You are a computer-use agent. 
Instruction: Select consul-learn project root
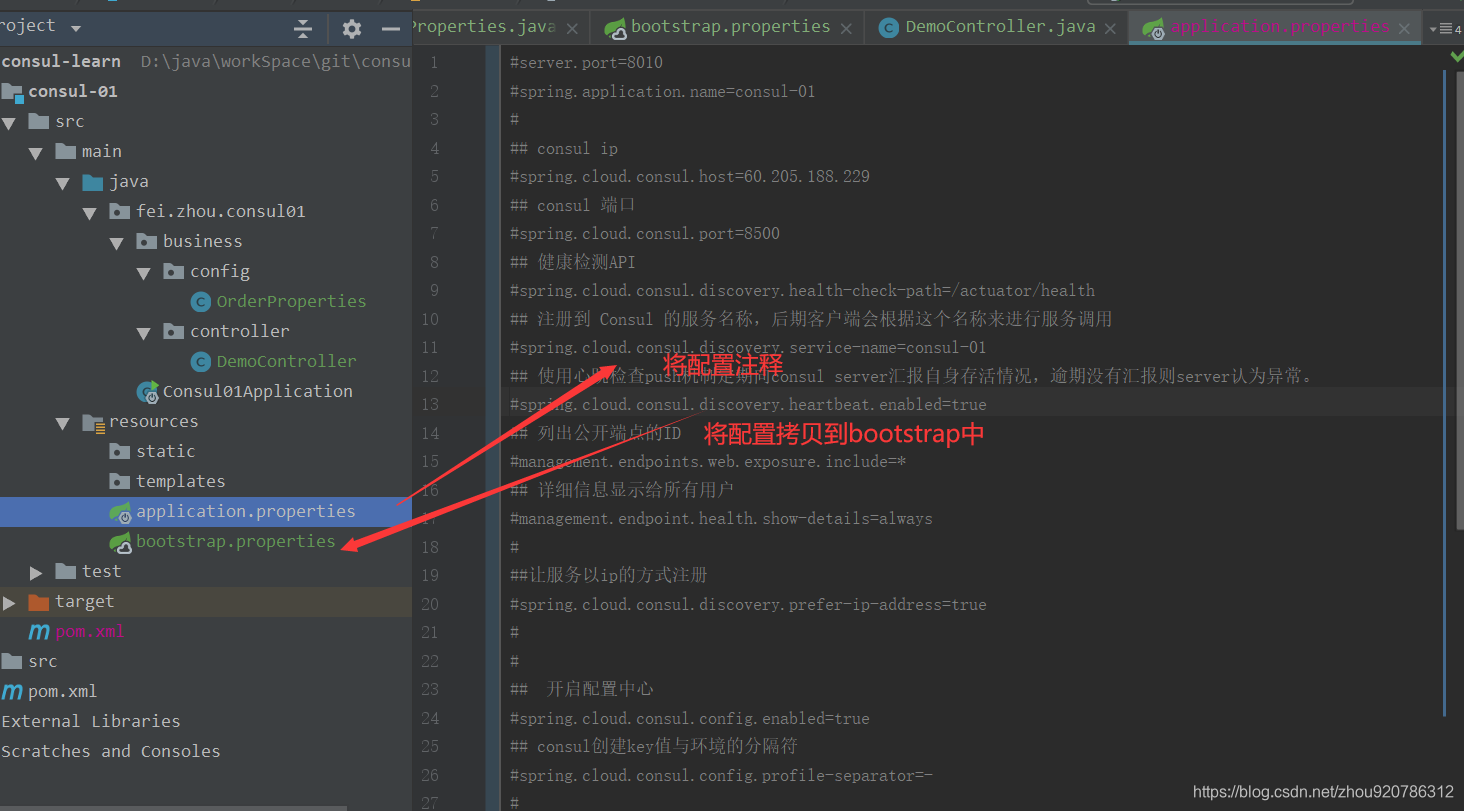60,61
